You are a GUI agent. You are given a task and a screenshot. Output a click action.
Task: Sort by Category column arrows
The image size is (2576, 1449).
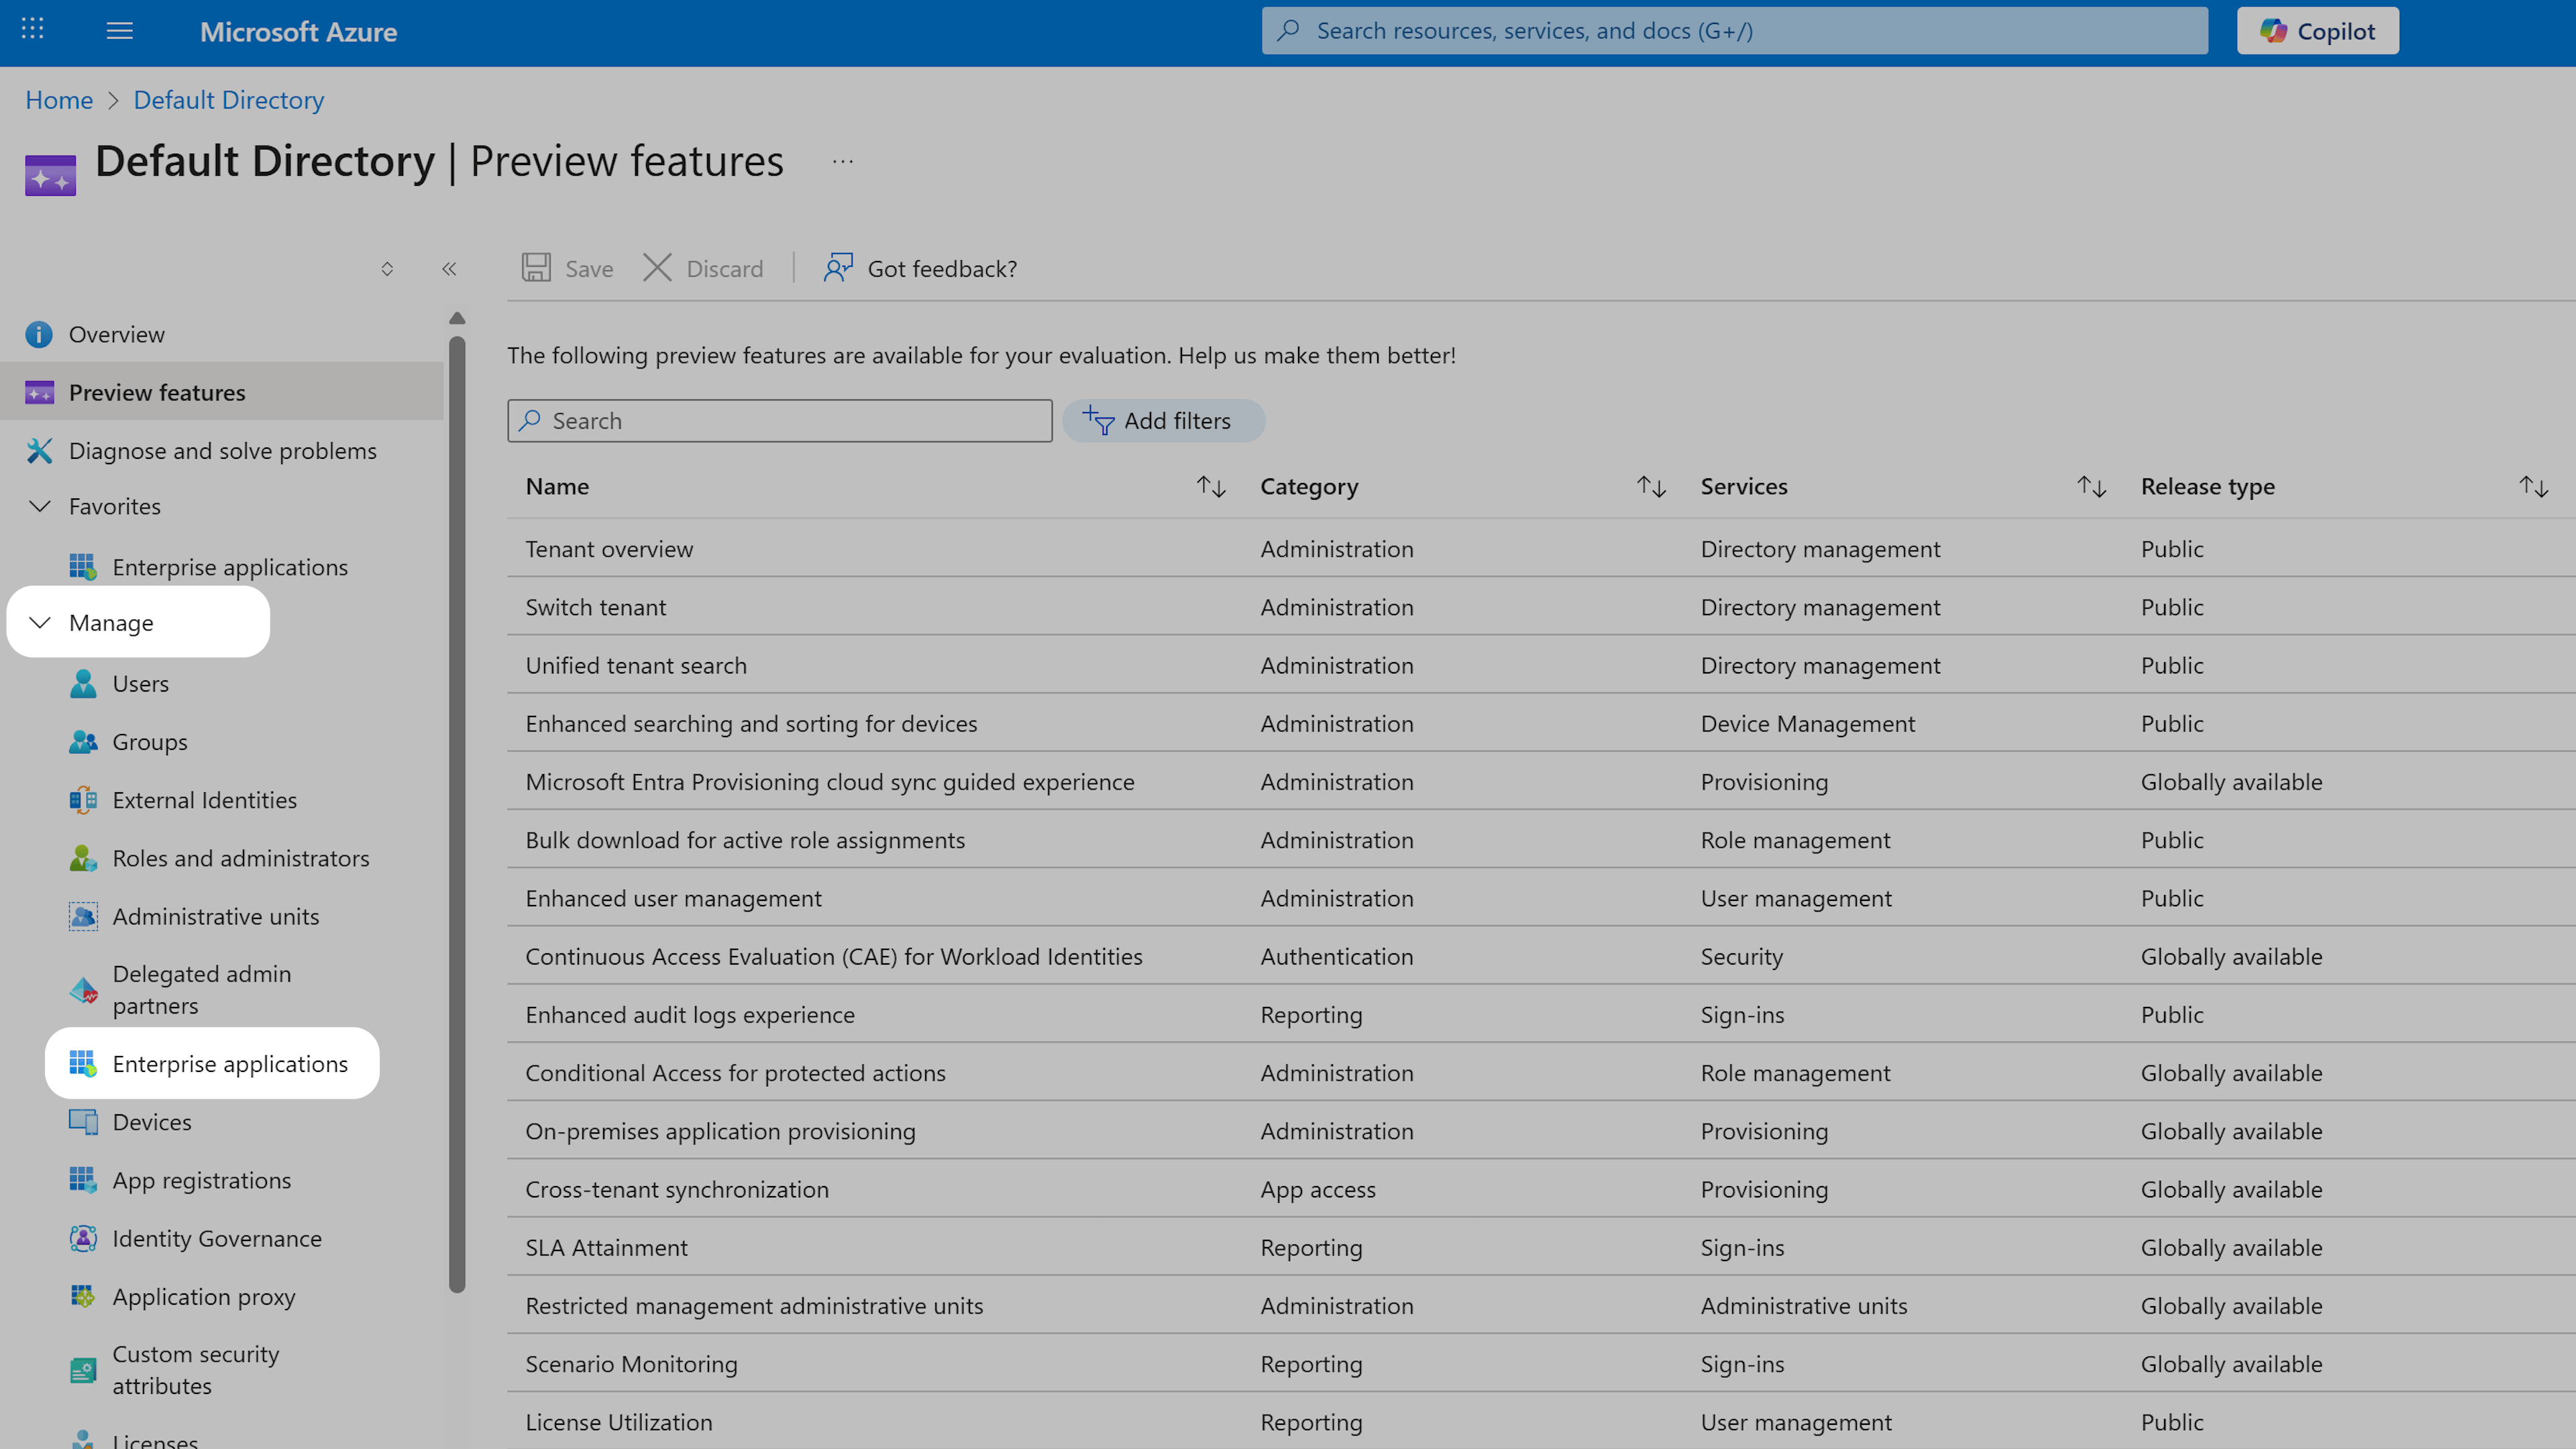(x=1651, y=487)
